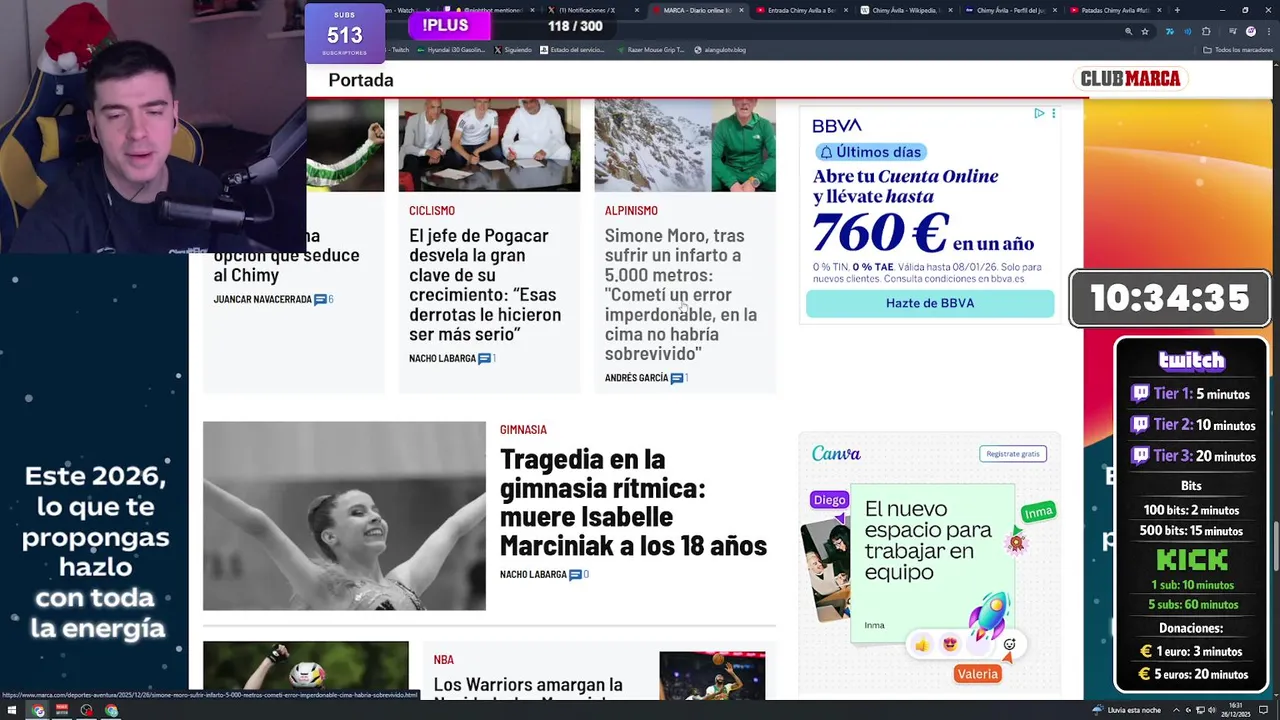Click the snowy mountain Simone Moro photo
The image size is (1280, 720).
(x=685, y=145)
